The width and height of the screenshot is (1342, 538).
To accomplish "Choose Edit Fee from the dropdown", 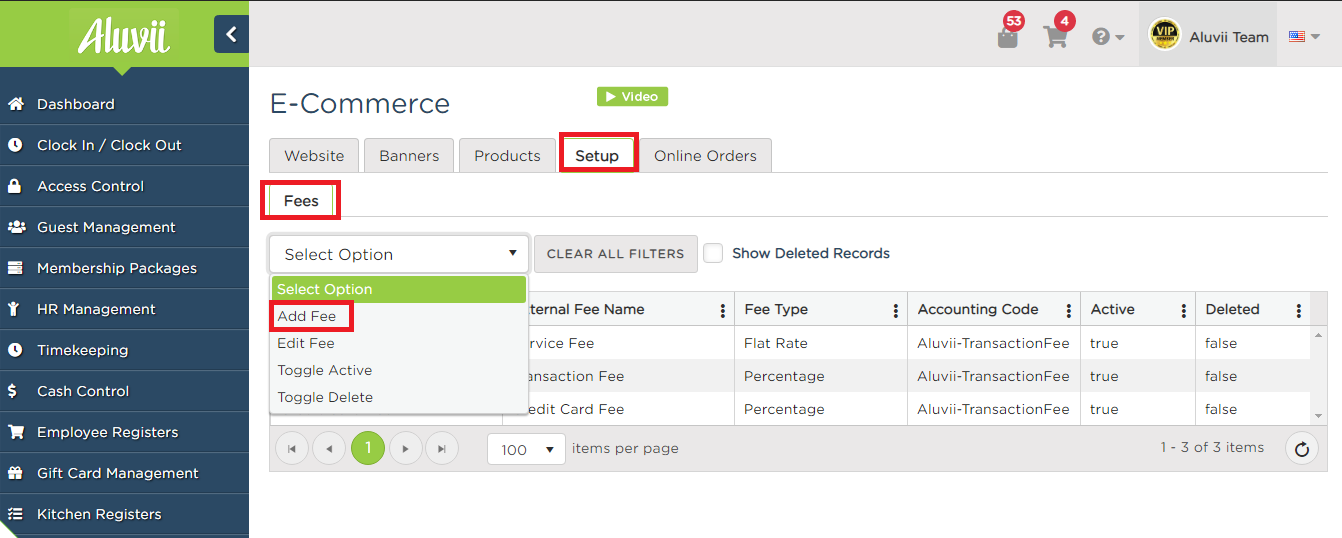I will click(x=398, y=343).
